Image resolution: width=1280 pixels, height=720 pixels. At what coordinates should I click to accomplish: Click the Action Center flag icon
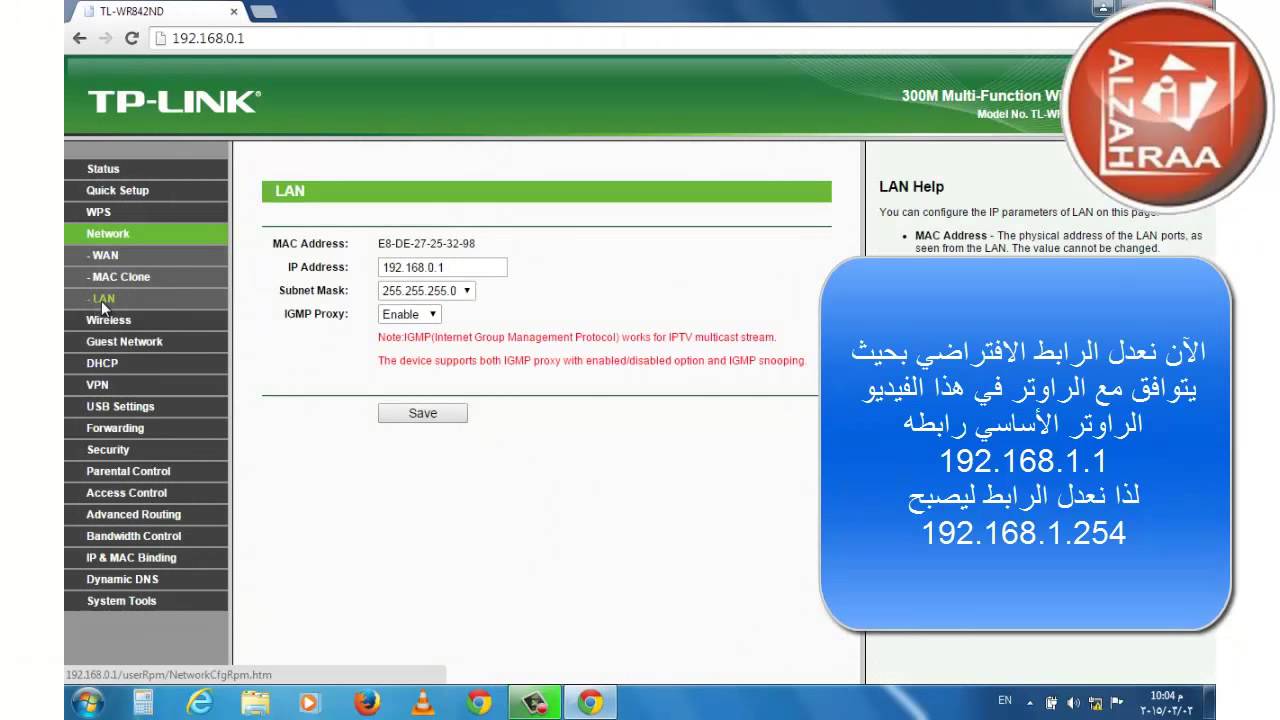pyautogui.click(x=1117, y=703)
